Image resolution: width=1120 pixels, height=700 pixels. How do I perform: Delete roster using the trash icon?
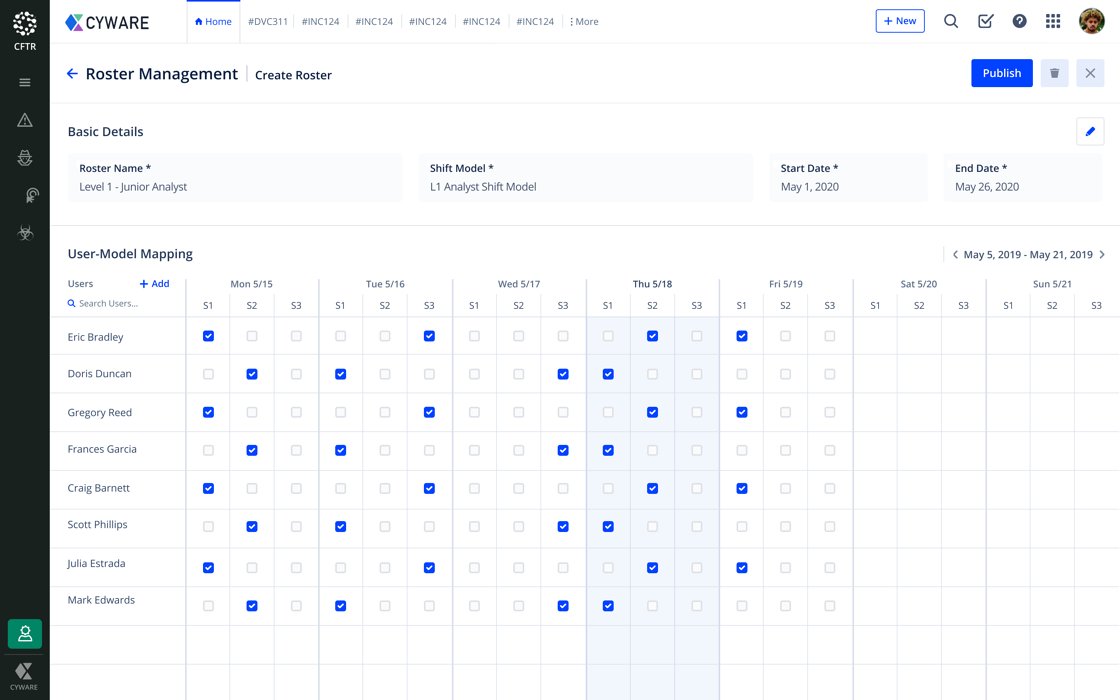[1054, 73]
